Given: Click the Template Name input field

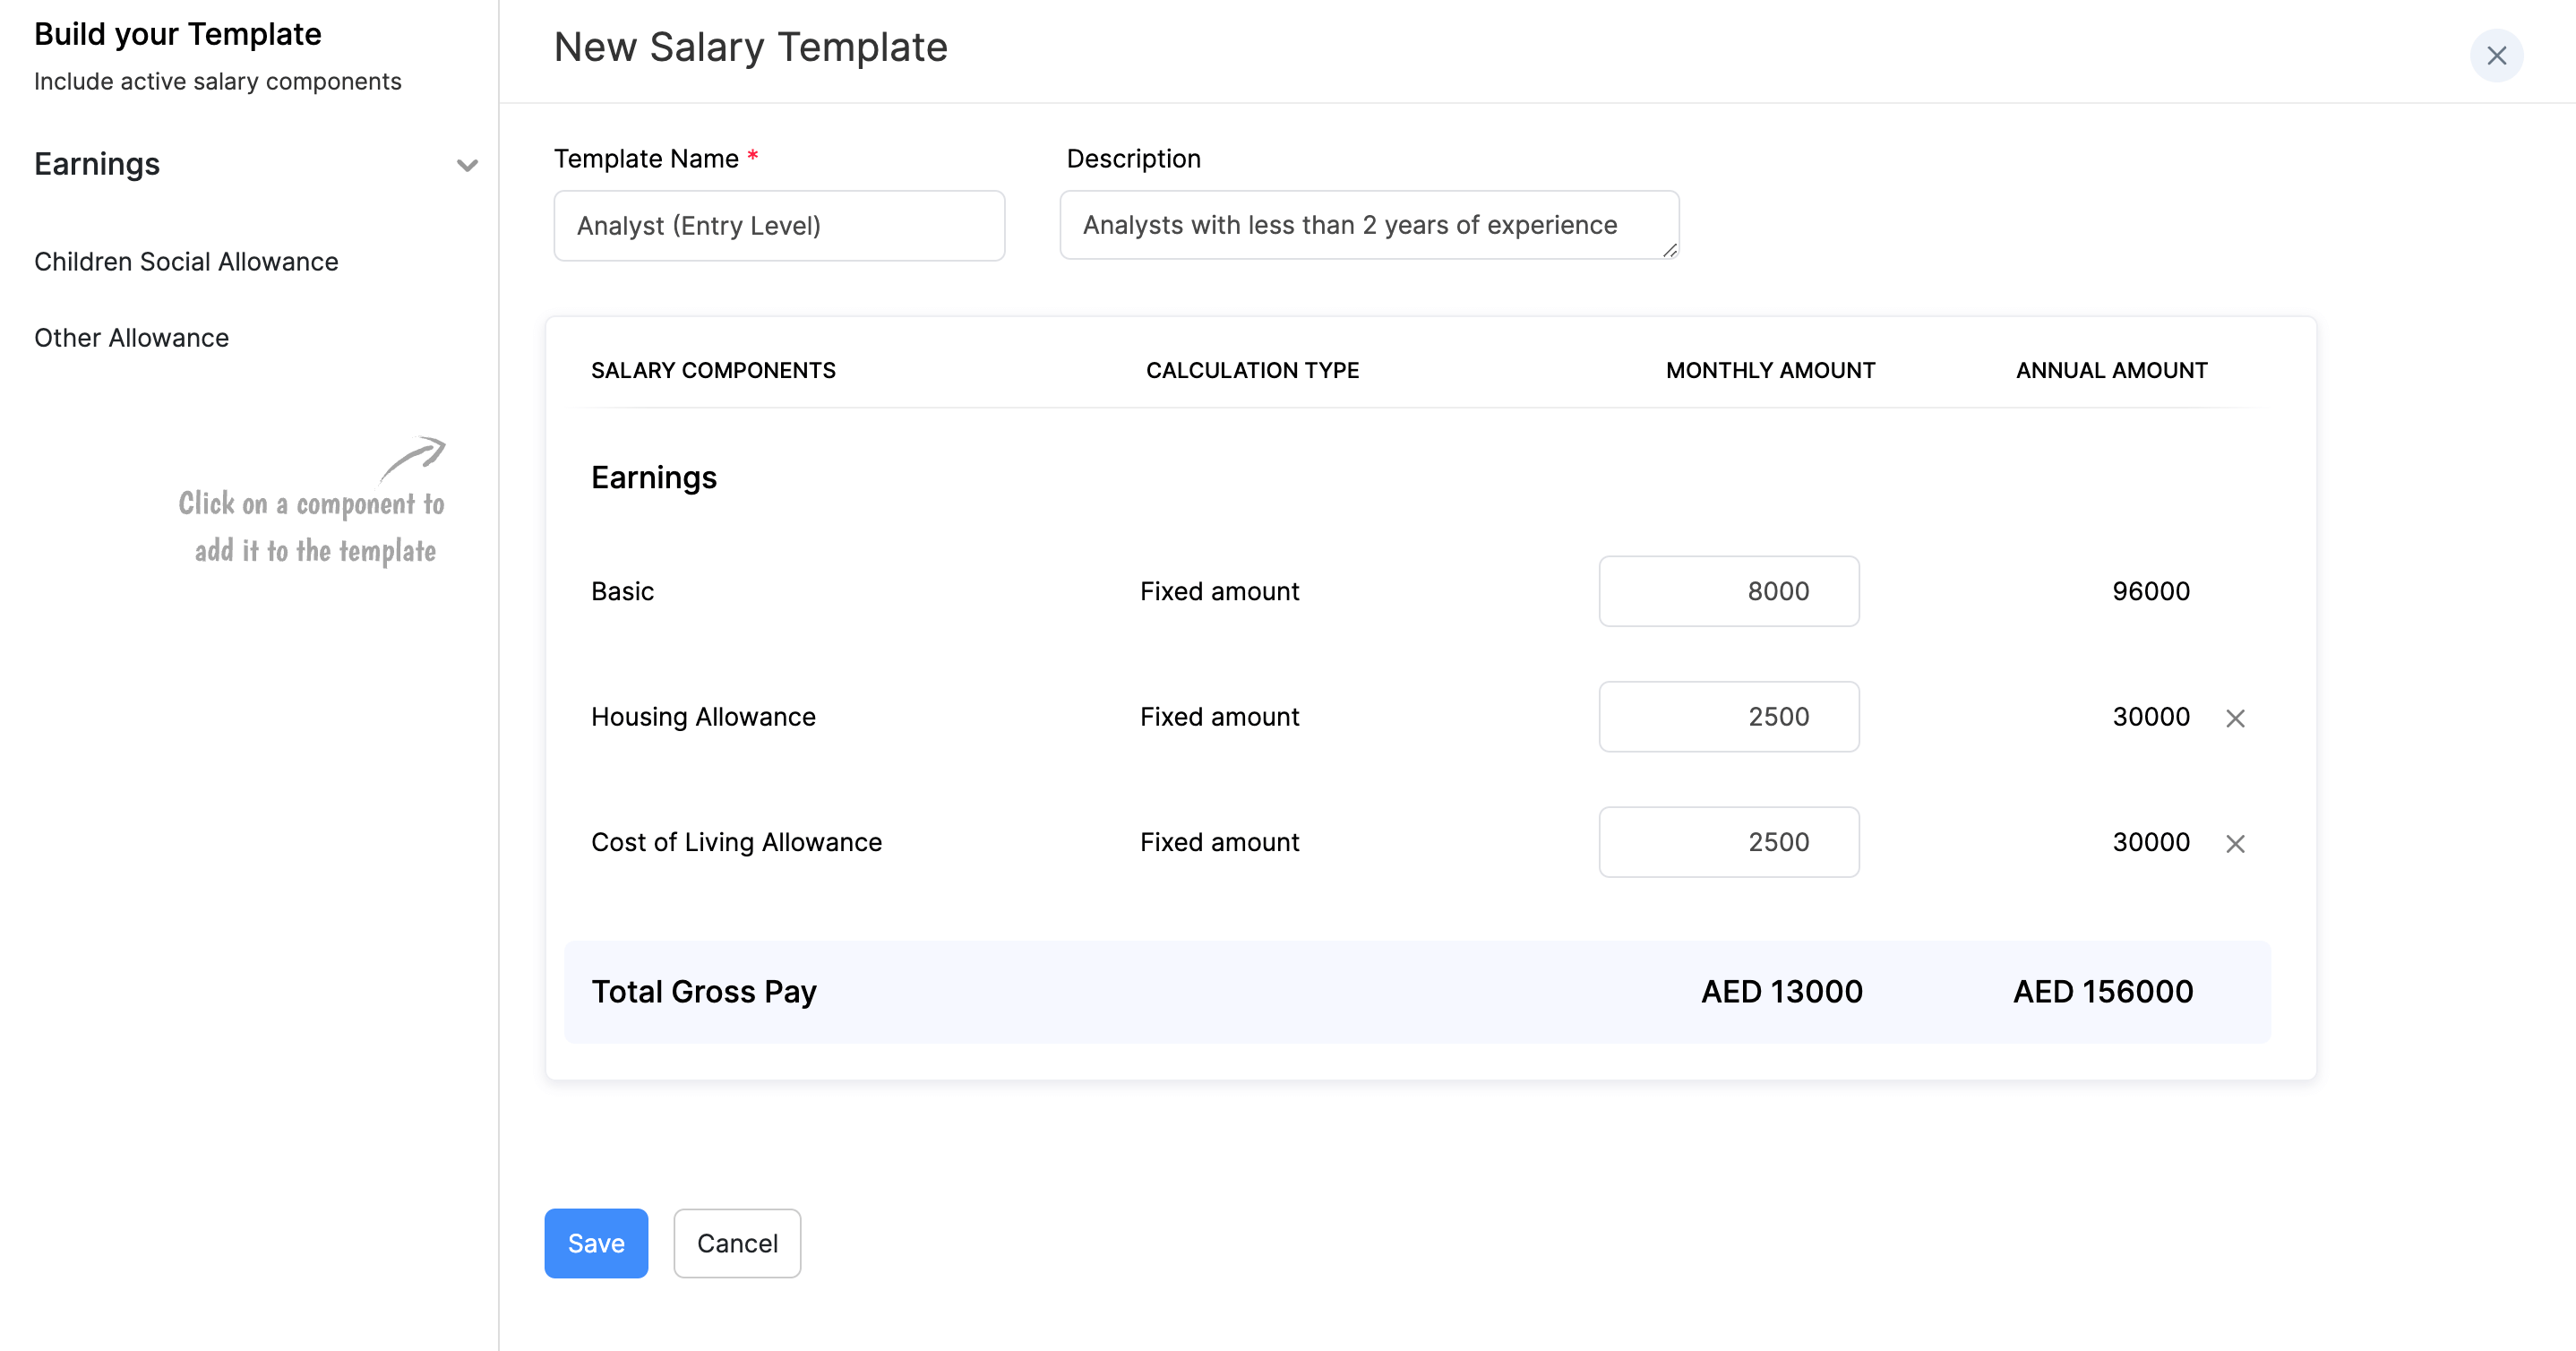Looking at the screenshot, I should [778, 225].
